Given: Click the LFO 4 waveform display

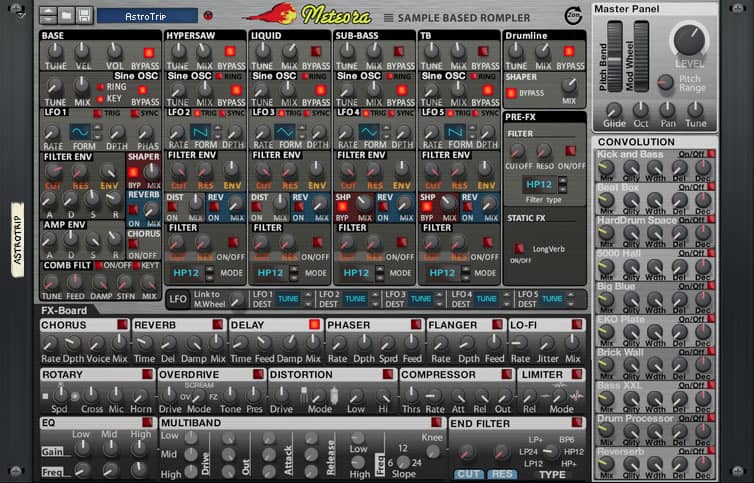Looking at the screenshot, I should tap(369, 131).
